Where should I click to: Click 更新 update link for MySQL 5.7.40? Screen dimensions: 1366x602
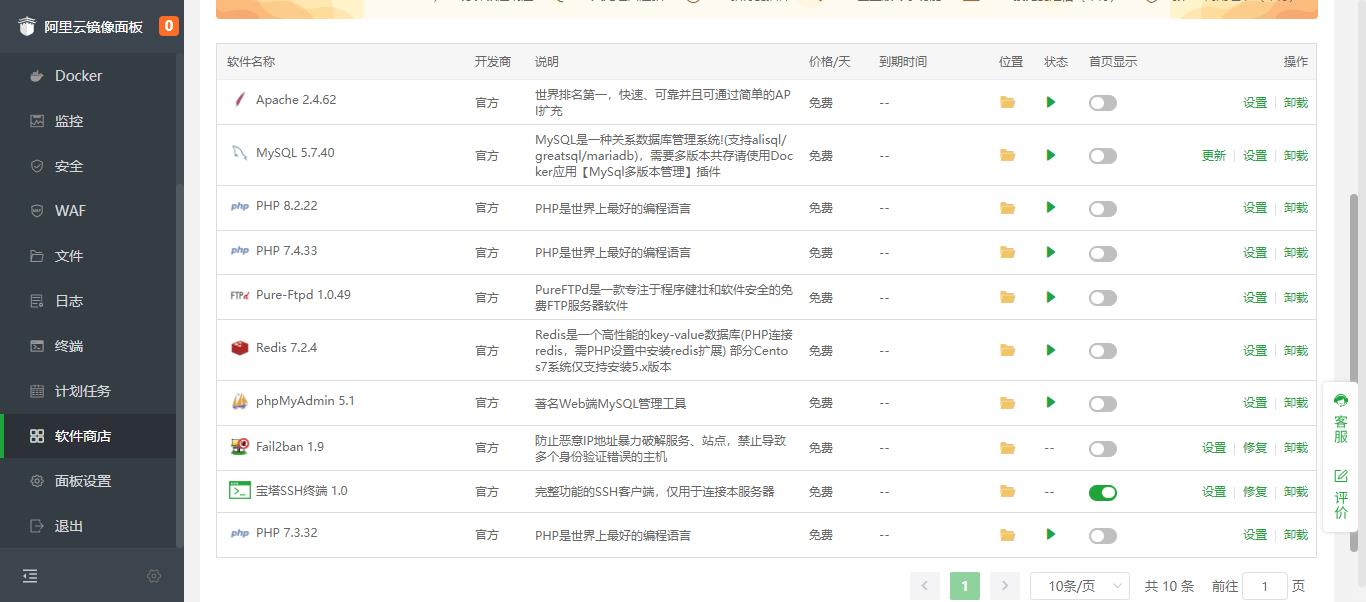click(1214, 156)
